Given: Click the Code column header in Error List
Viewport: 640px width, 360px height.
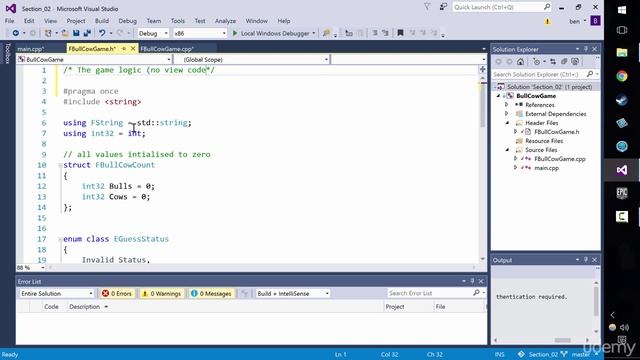Looking at the screenshot, I should click(x=51, y=307).
